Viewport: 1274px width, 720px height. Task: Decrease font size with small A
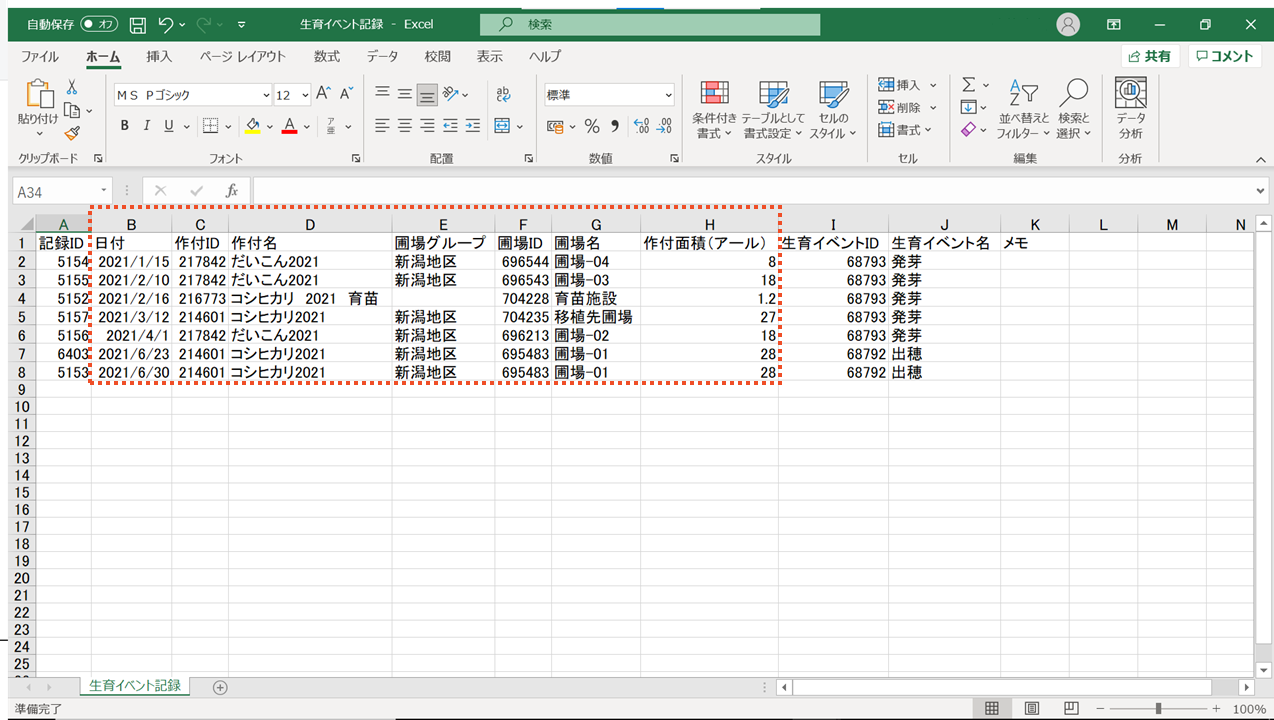point(346,94)
